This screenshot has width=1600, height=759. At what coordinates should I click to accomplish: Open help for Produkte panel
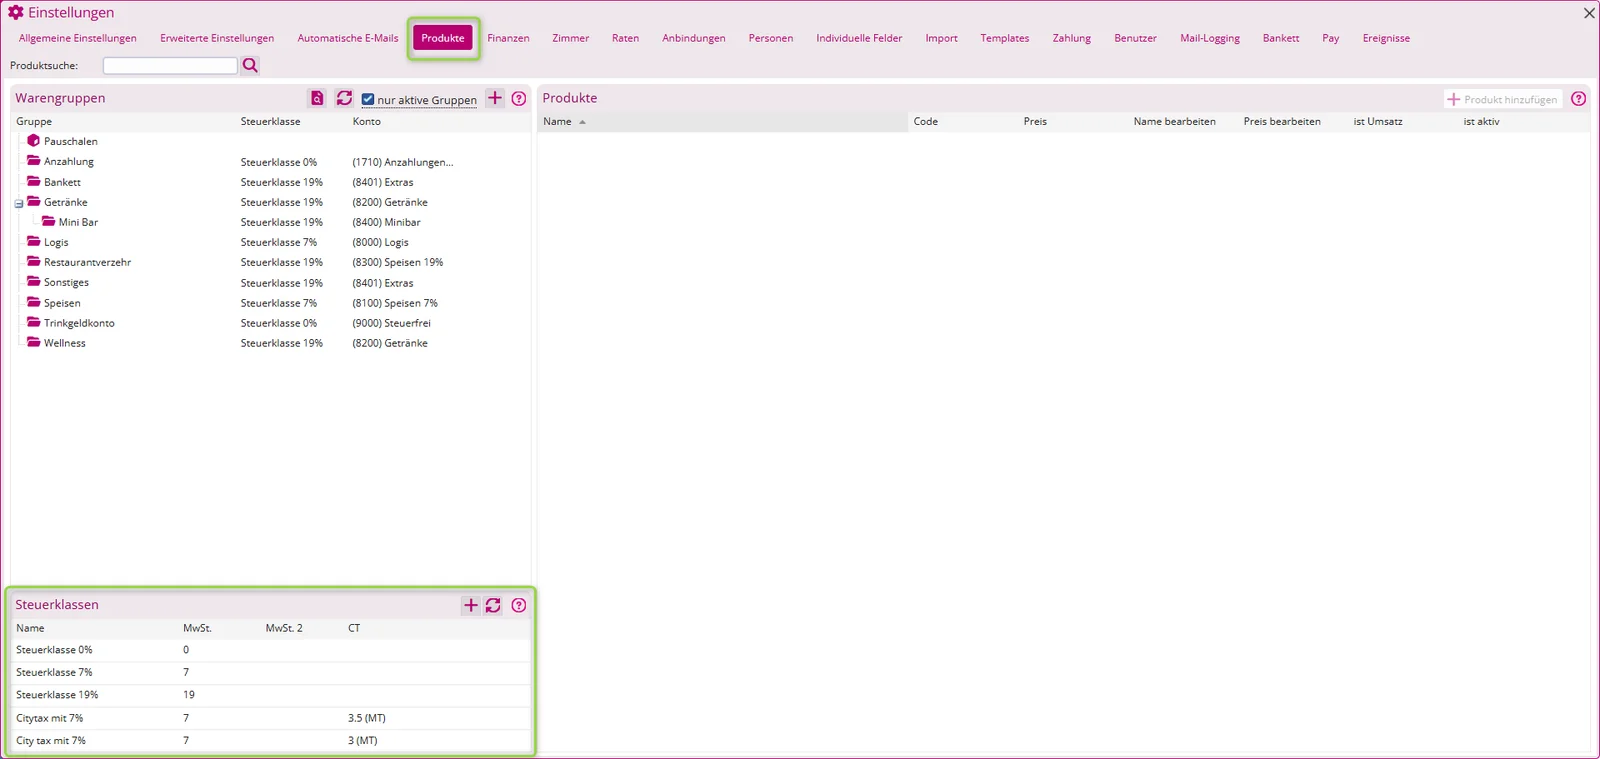[x=1579, y=98]
